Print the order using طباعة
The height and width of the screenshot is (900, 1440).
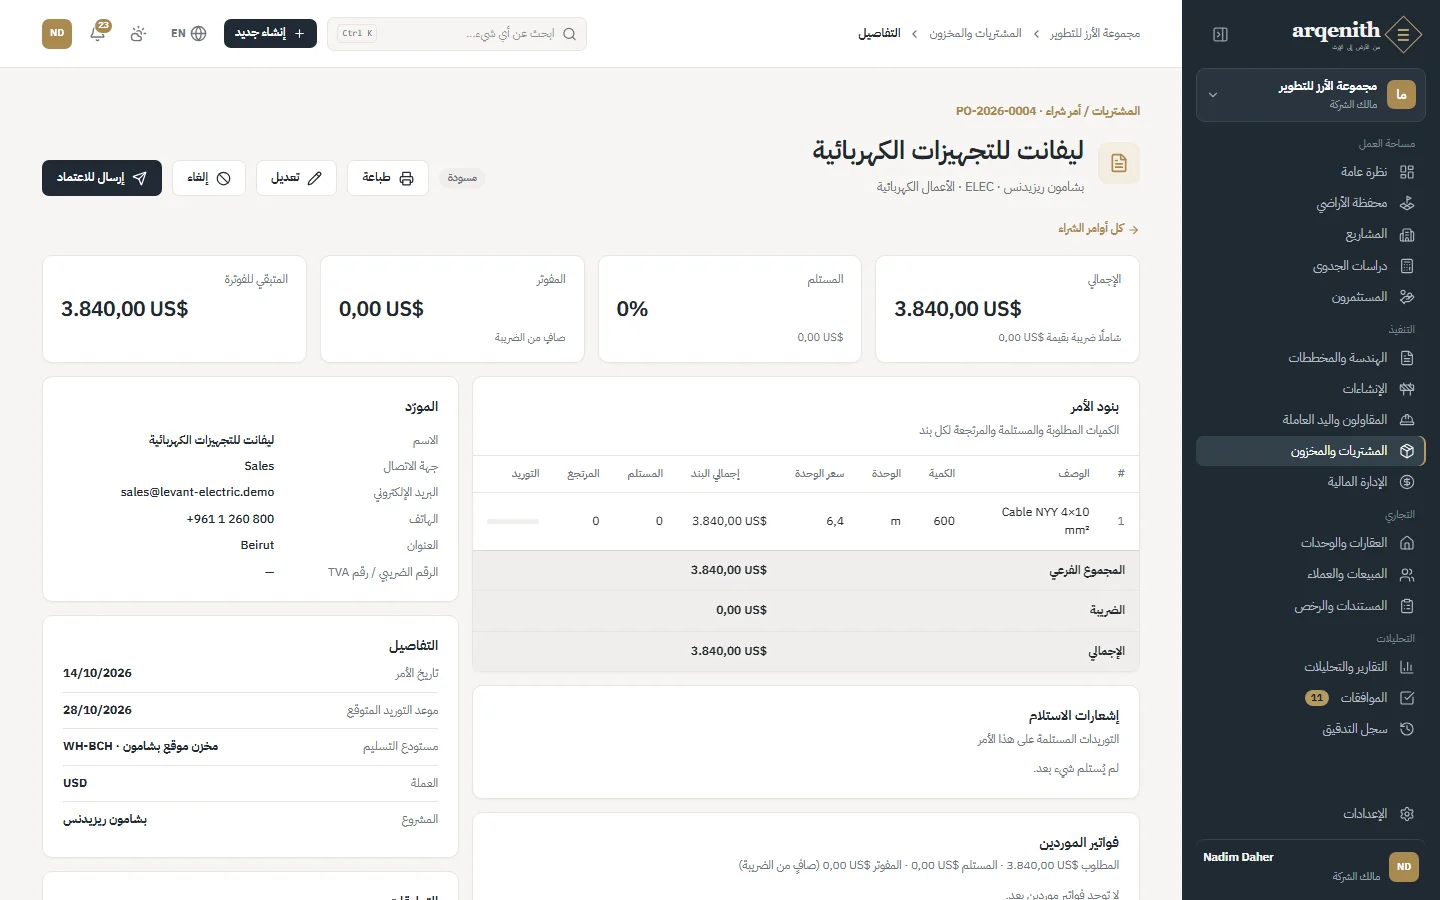[388, 178]
